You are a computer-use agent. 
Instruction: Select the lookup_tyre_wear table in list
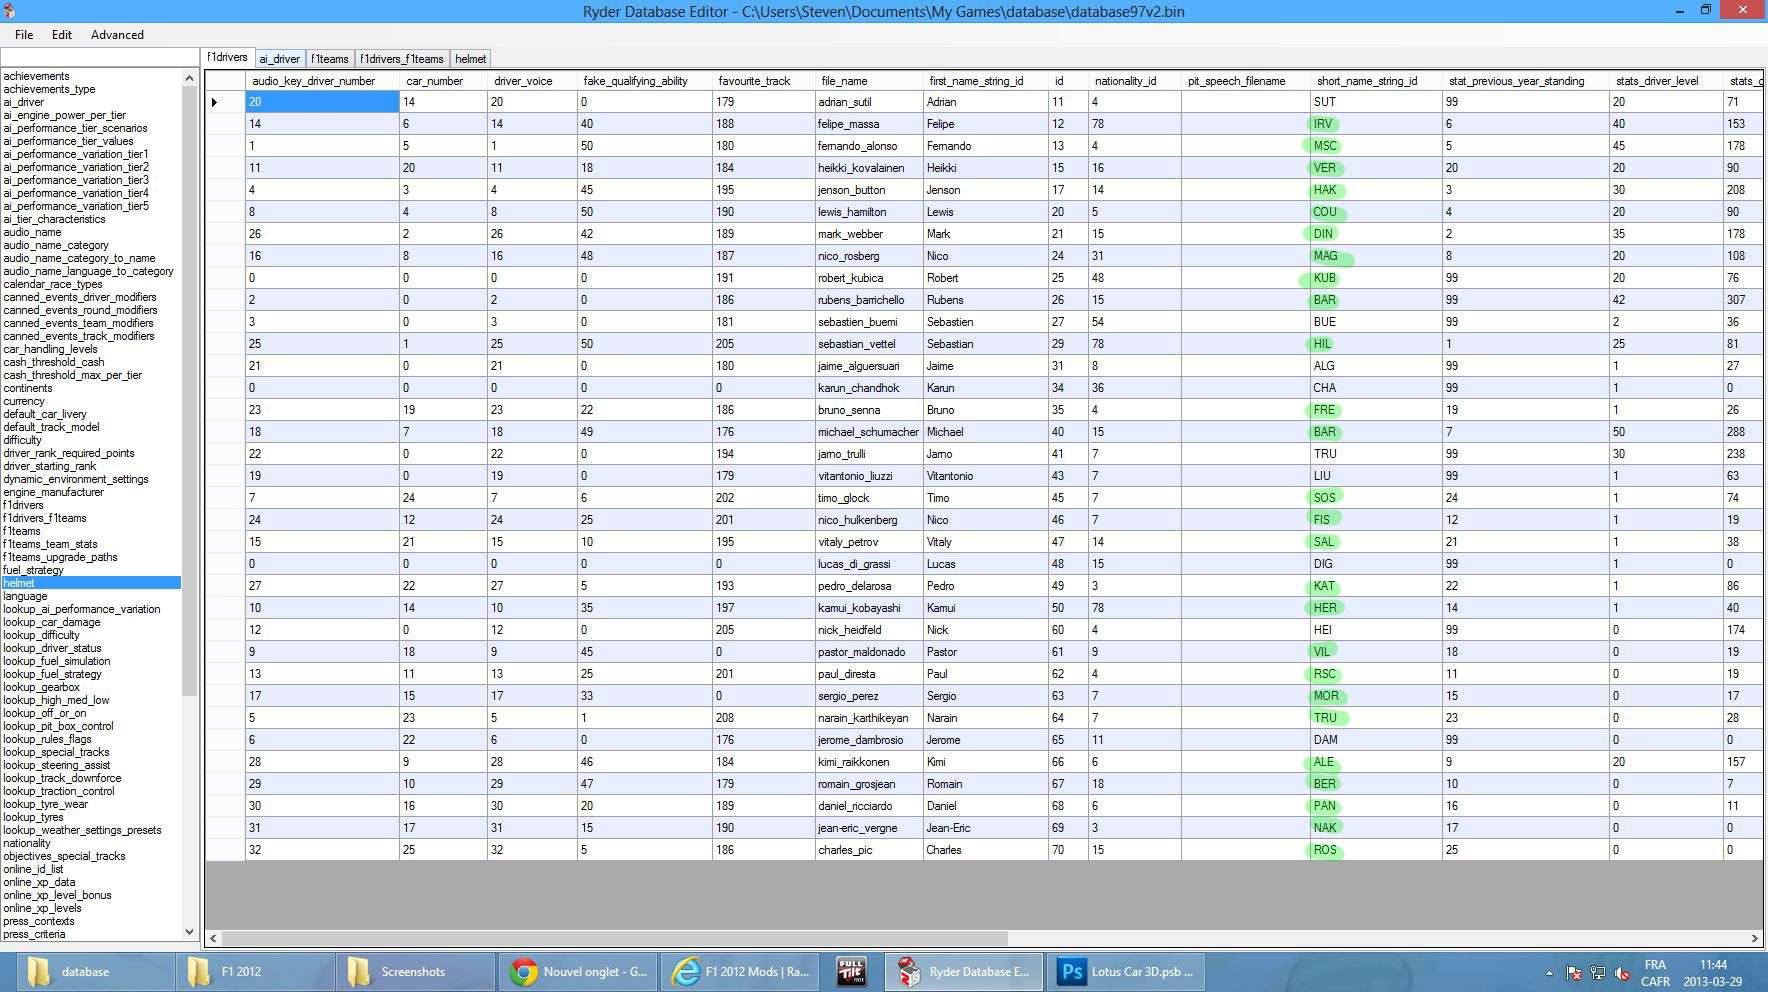click(x=45, y=804)
